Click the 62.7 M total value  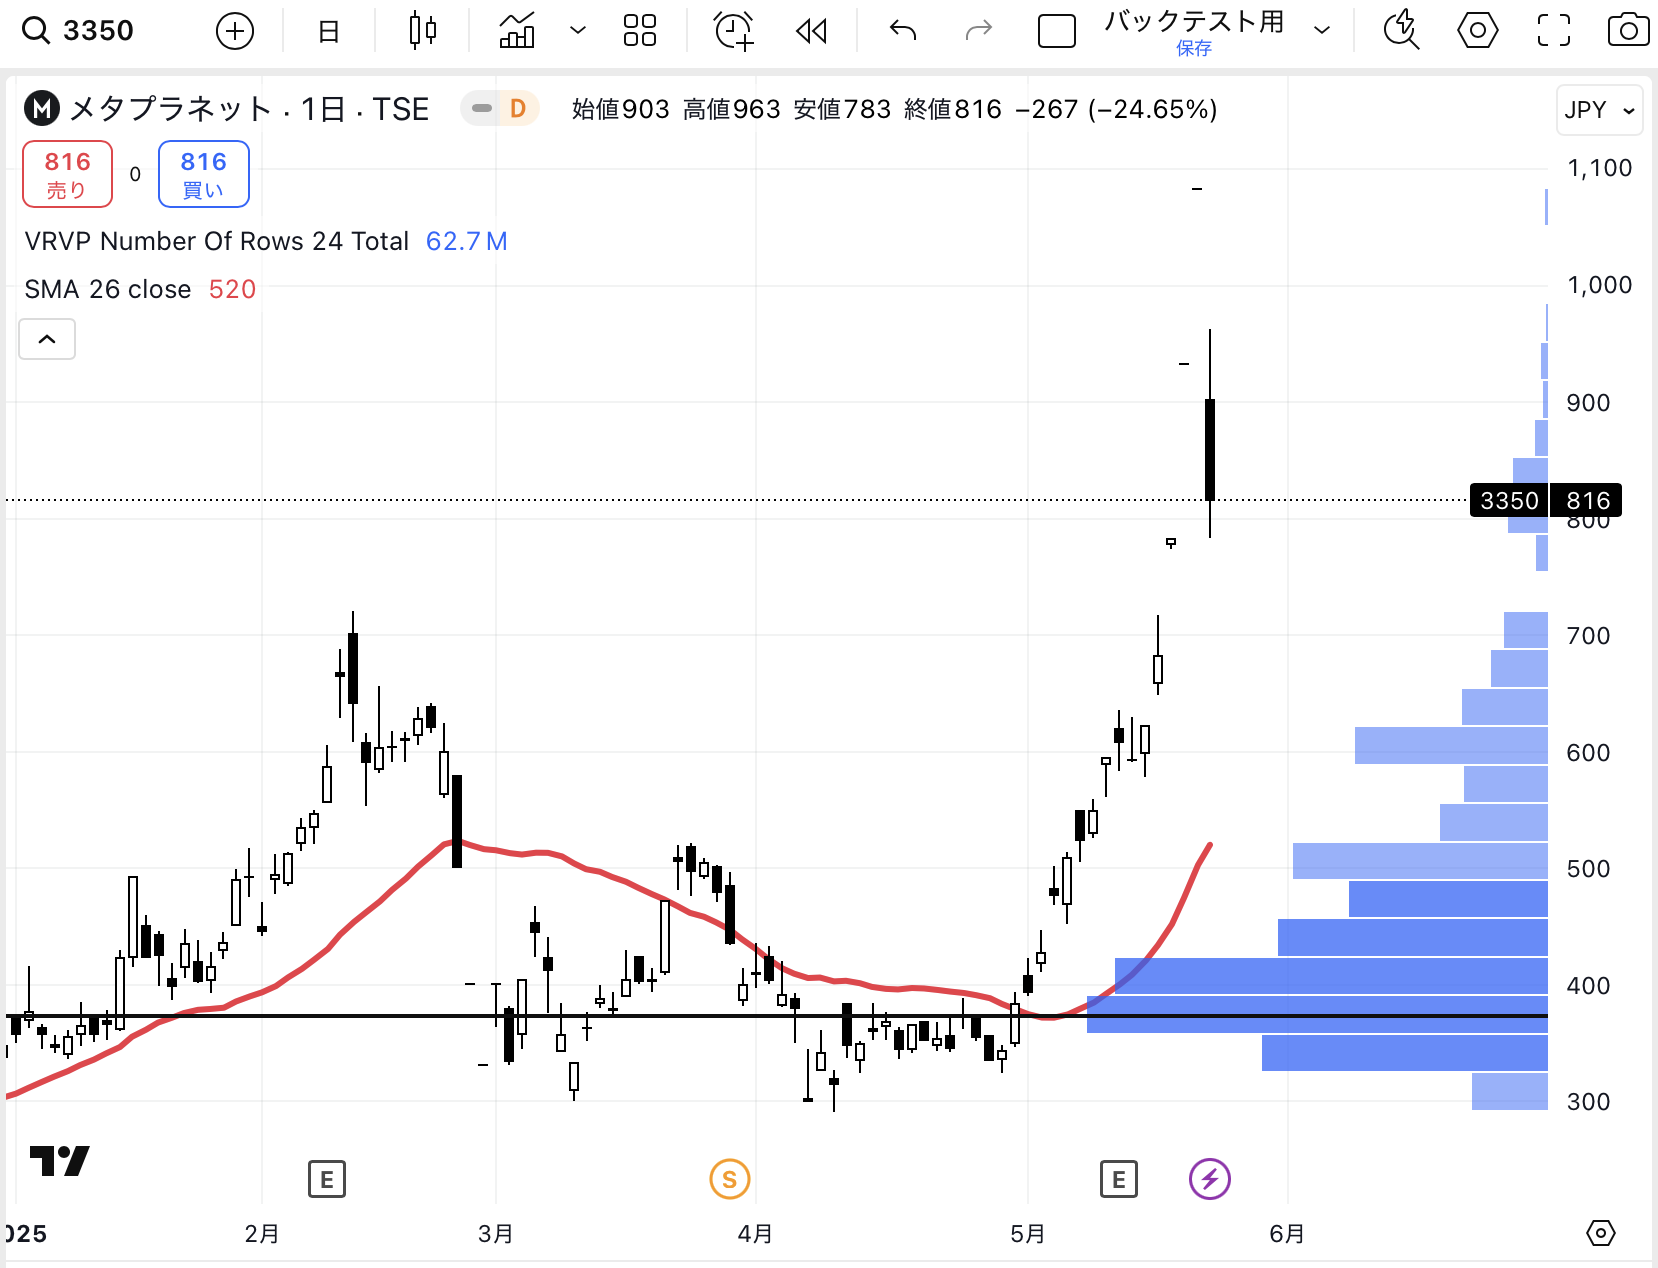point(466,241)
